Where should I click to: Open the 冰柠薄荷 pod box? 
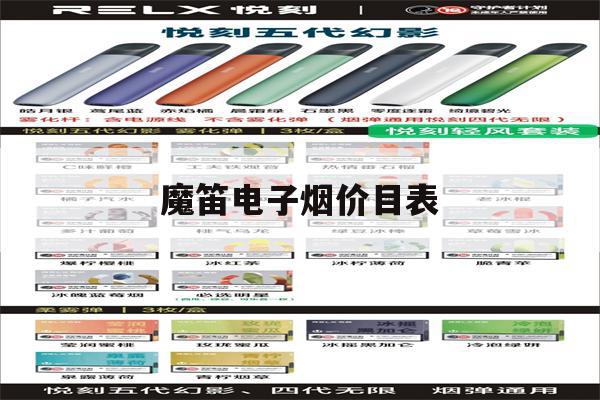pyautogui.click(x=368, y=249)
